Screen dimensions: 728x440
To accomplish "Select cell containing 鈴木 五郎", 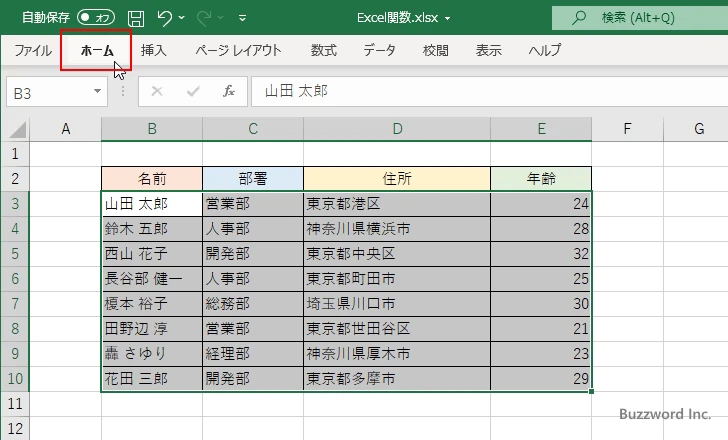I will 152,229.
